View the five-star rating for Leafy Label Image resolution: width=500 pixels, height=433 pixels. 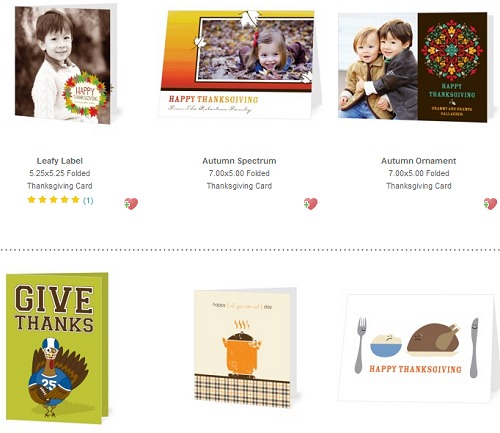[54, 200]
